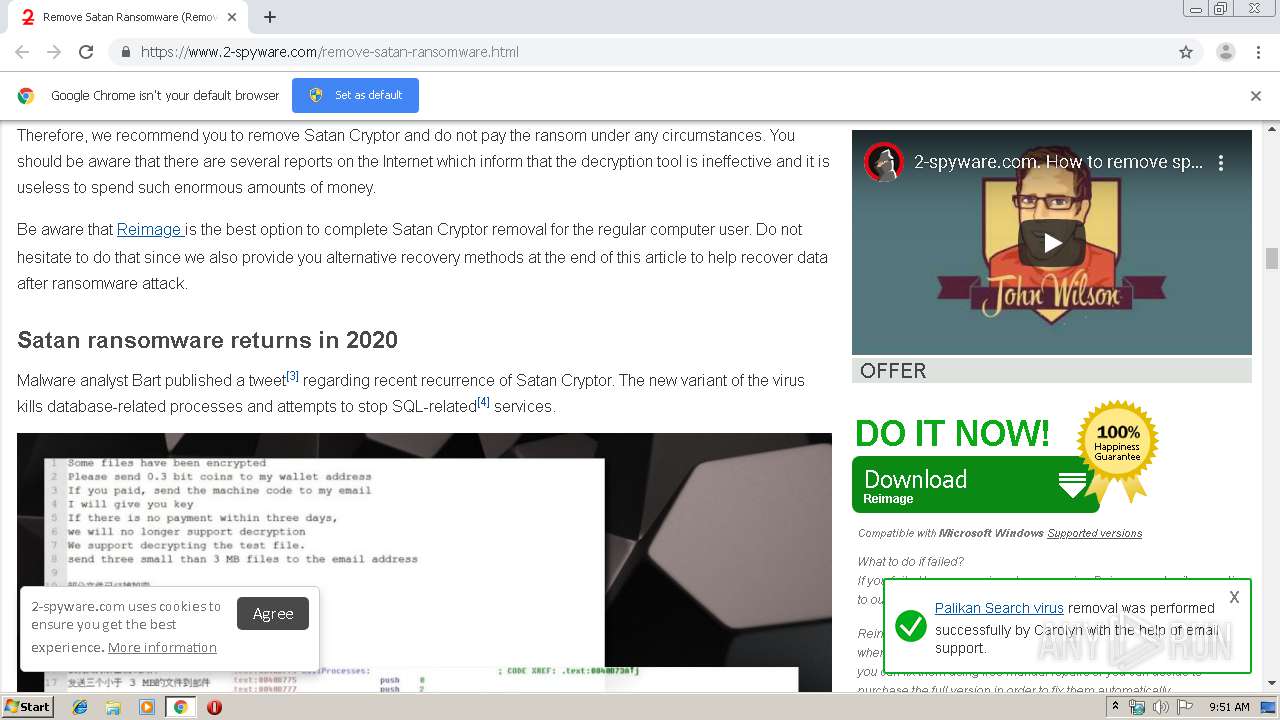Click the scrollbar up arrow
1280x720 pixels.
1272,130
